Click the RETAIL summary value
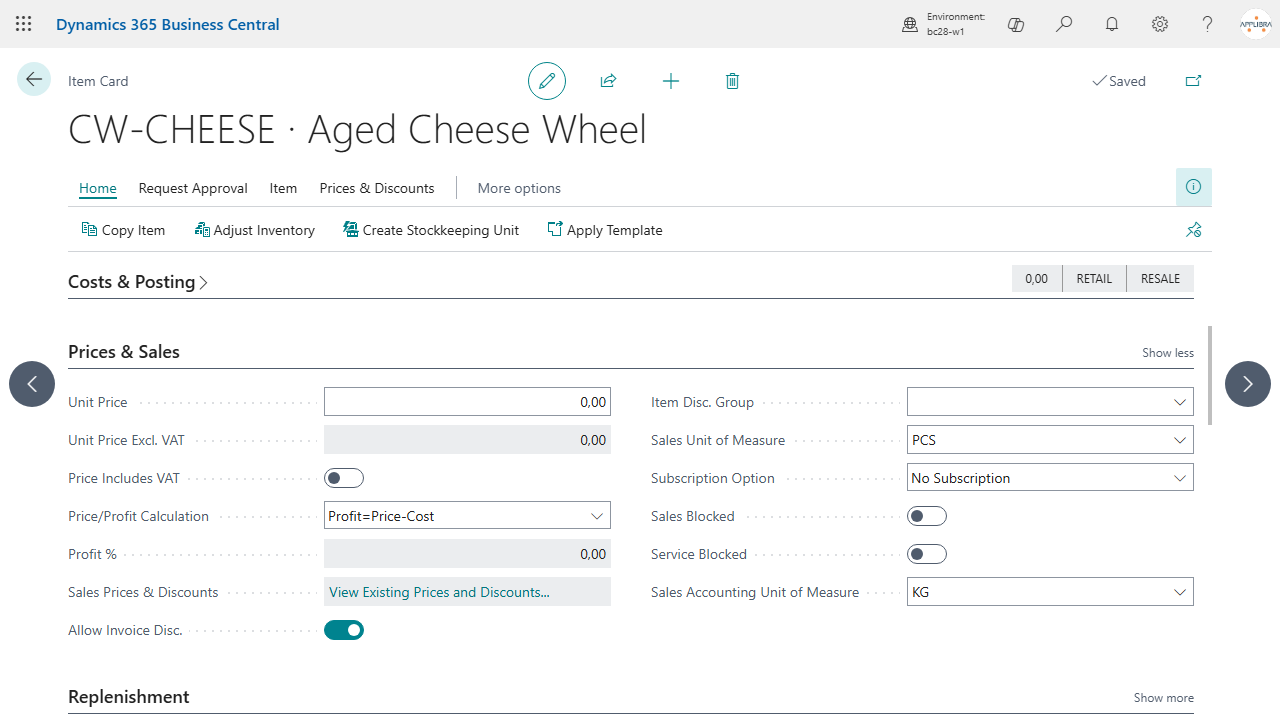Viewport: 1280px width, 720px height. 1094,279
